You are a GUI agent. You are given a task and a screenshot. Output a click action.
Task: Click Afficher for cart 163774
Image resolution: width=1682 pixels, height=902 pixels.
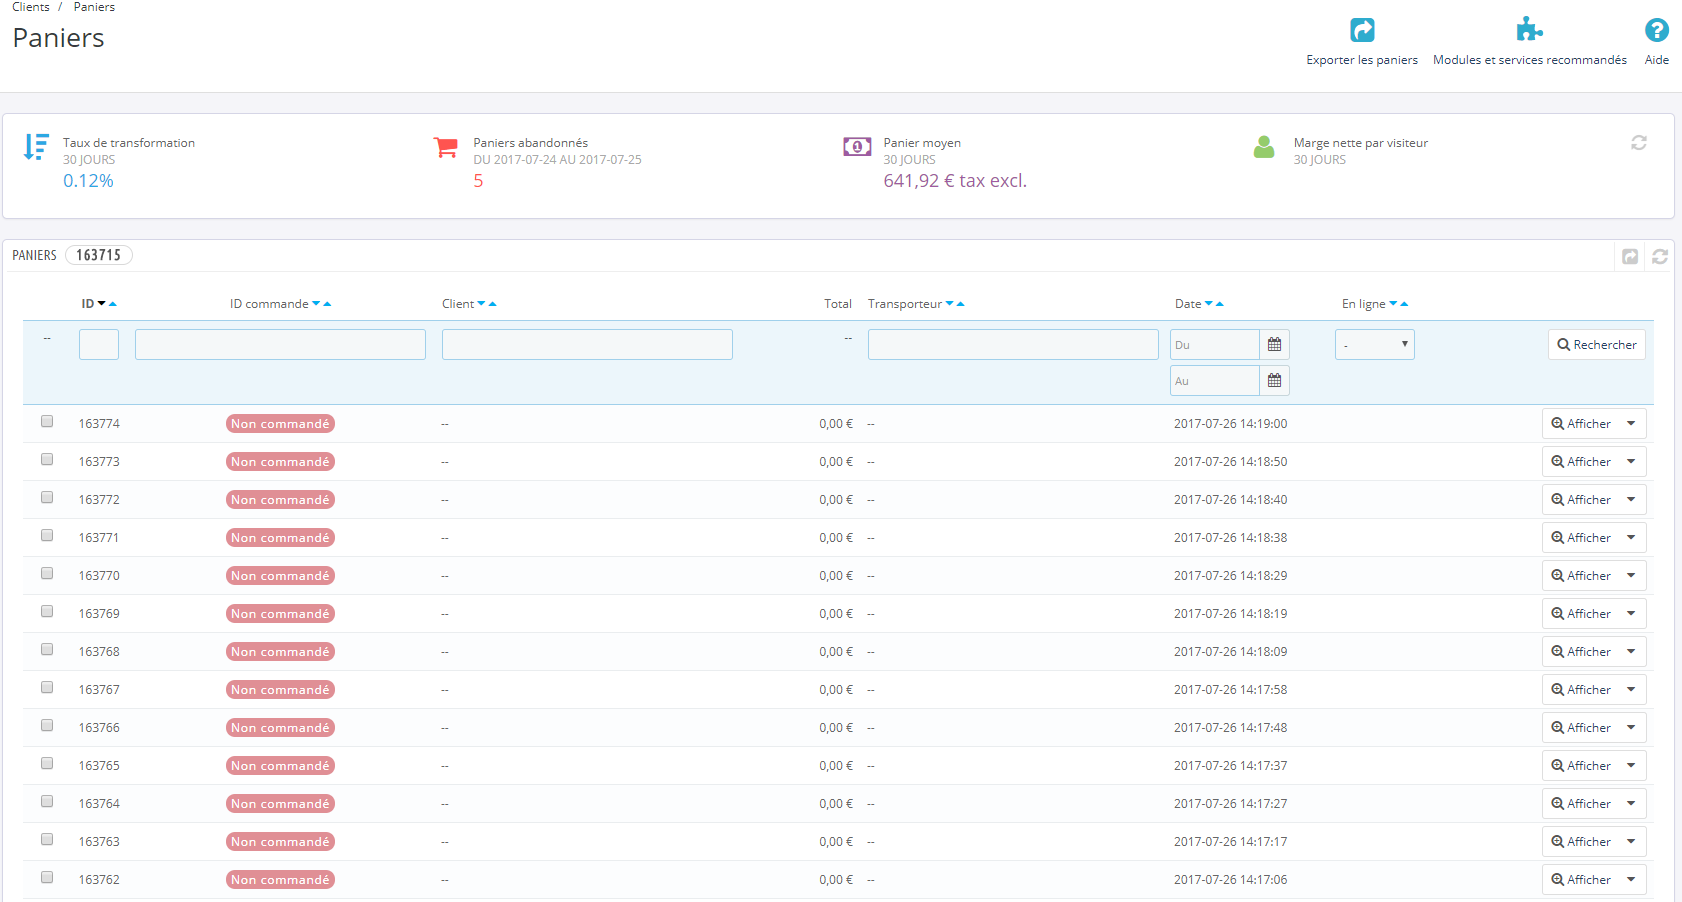click(x=1581, y=424)
